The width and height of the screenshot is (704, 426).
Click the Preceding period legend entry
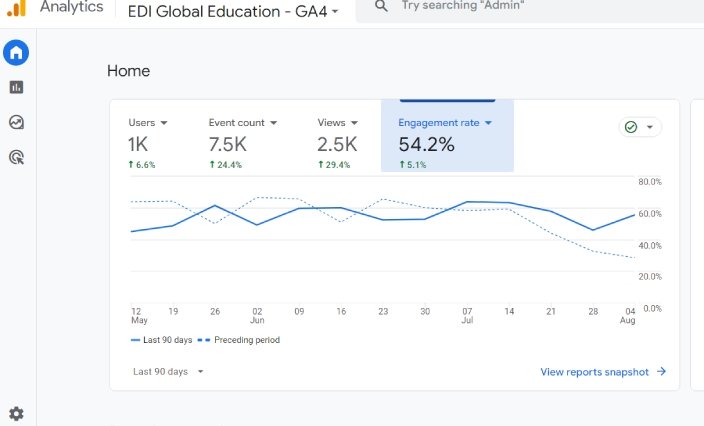click(x=239, y=340)
